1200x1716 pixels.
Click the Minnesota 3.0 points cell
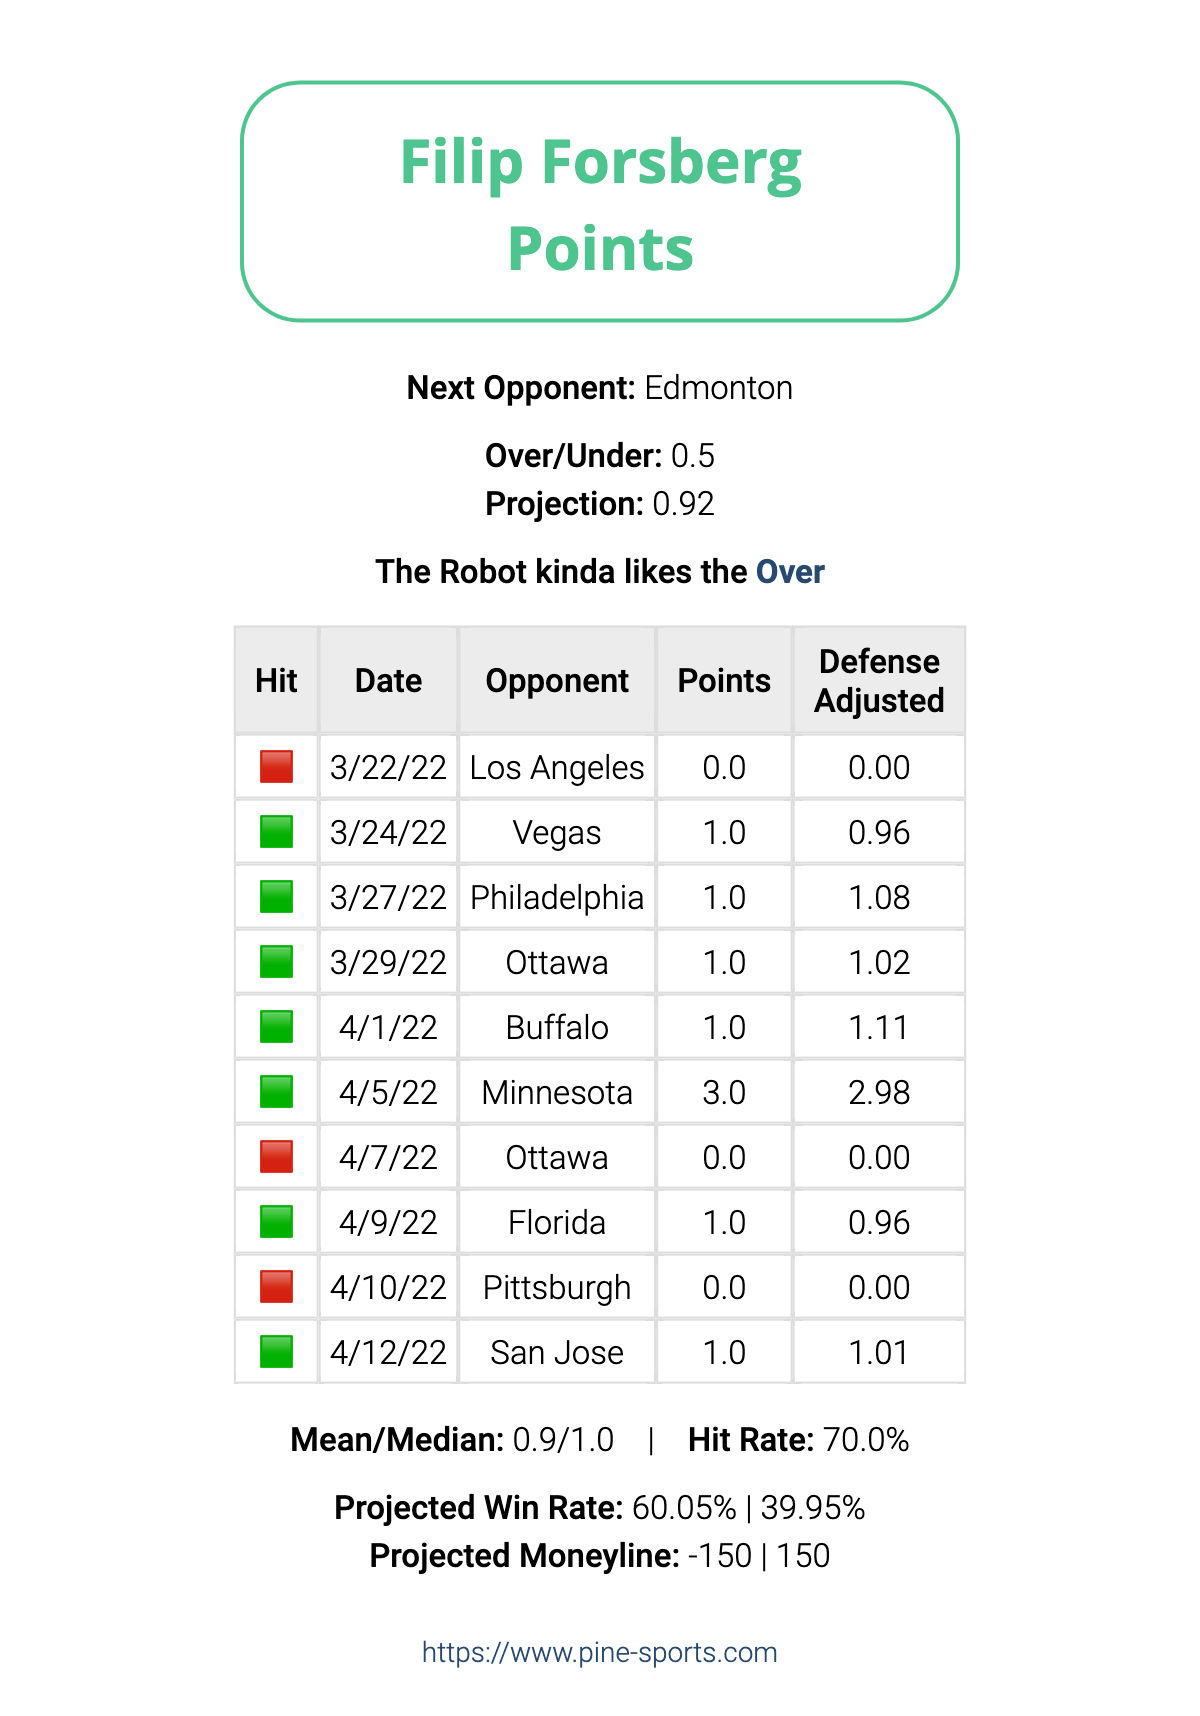(x=724, y=1092)
